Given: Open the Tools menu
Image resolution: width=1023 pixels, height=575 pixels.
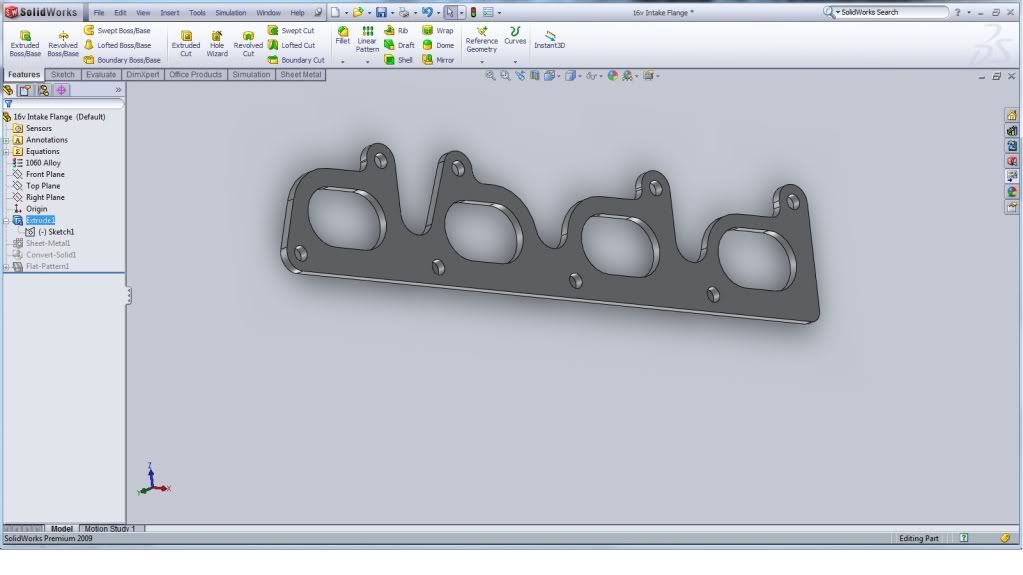Looking at the screenshot, I should [x=197, y=12].
